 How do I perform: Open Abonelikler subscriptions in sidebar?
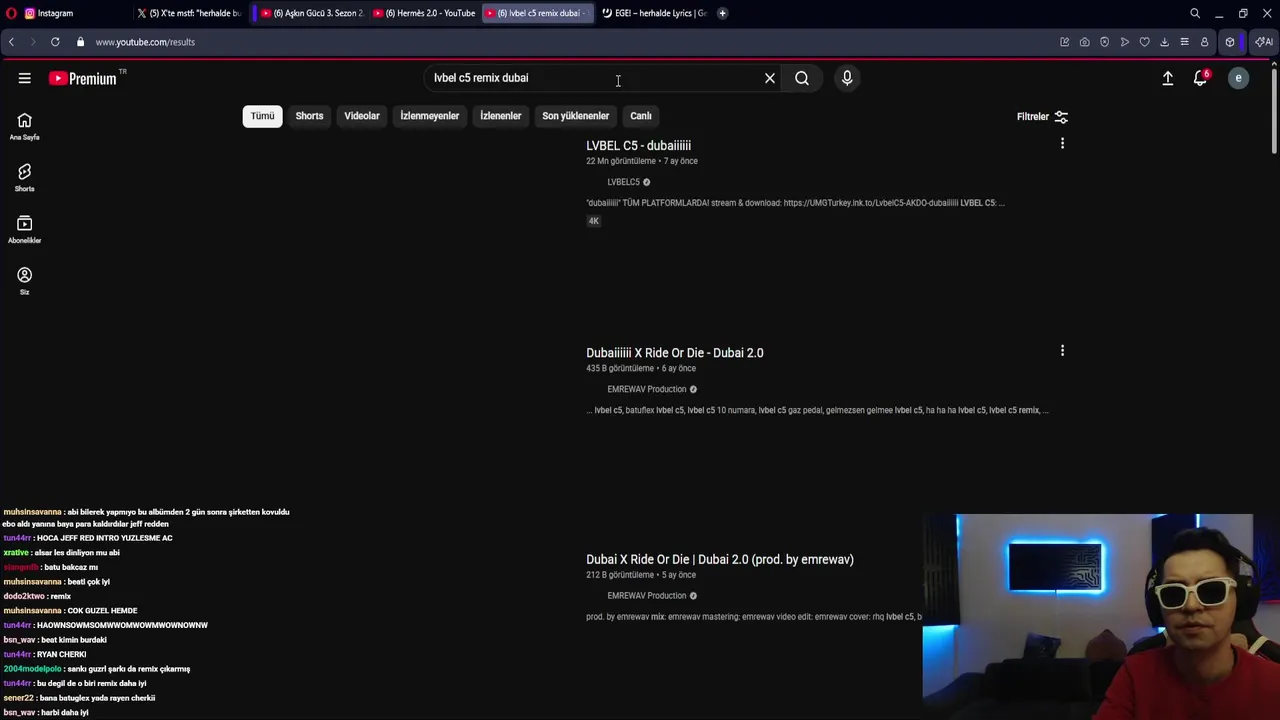(x=24, y=230)
